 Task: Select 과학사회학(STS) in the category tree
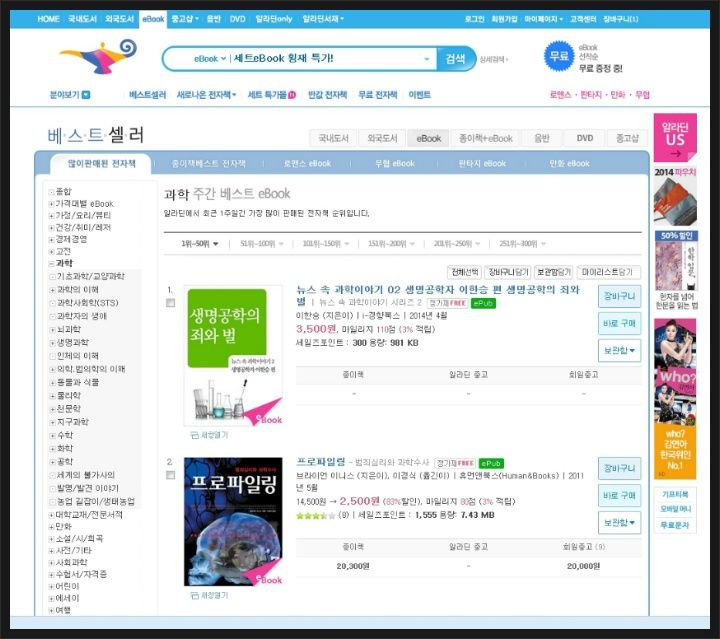(88, 303)
